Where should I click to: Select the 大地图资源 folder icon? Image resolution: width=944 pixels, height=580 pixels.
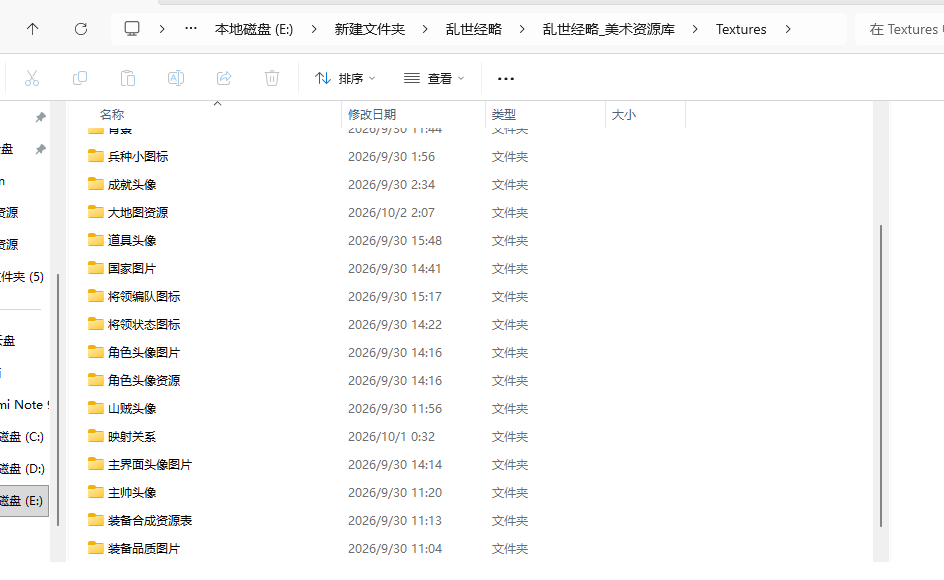[x=96, y=212]
